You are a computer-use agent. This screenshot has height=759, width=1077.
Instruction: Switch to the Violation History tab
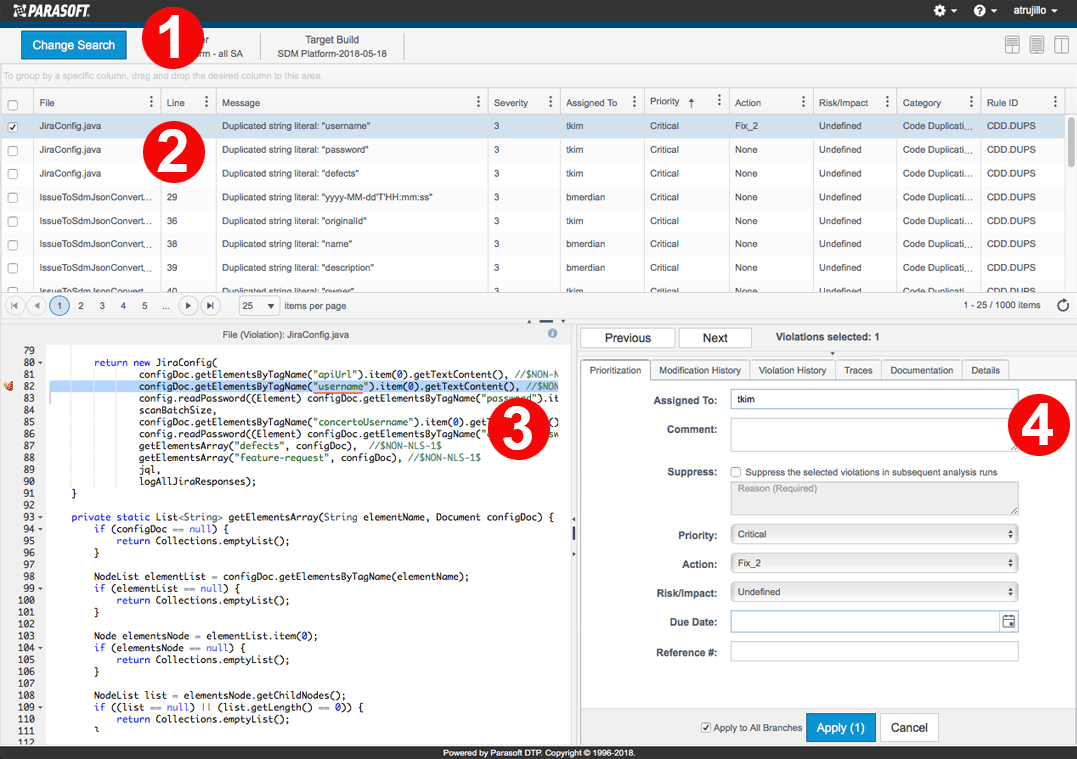click(793, 370)
